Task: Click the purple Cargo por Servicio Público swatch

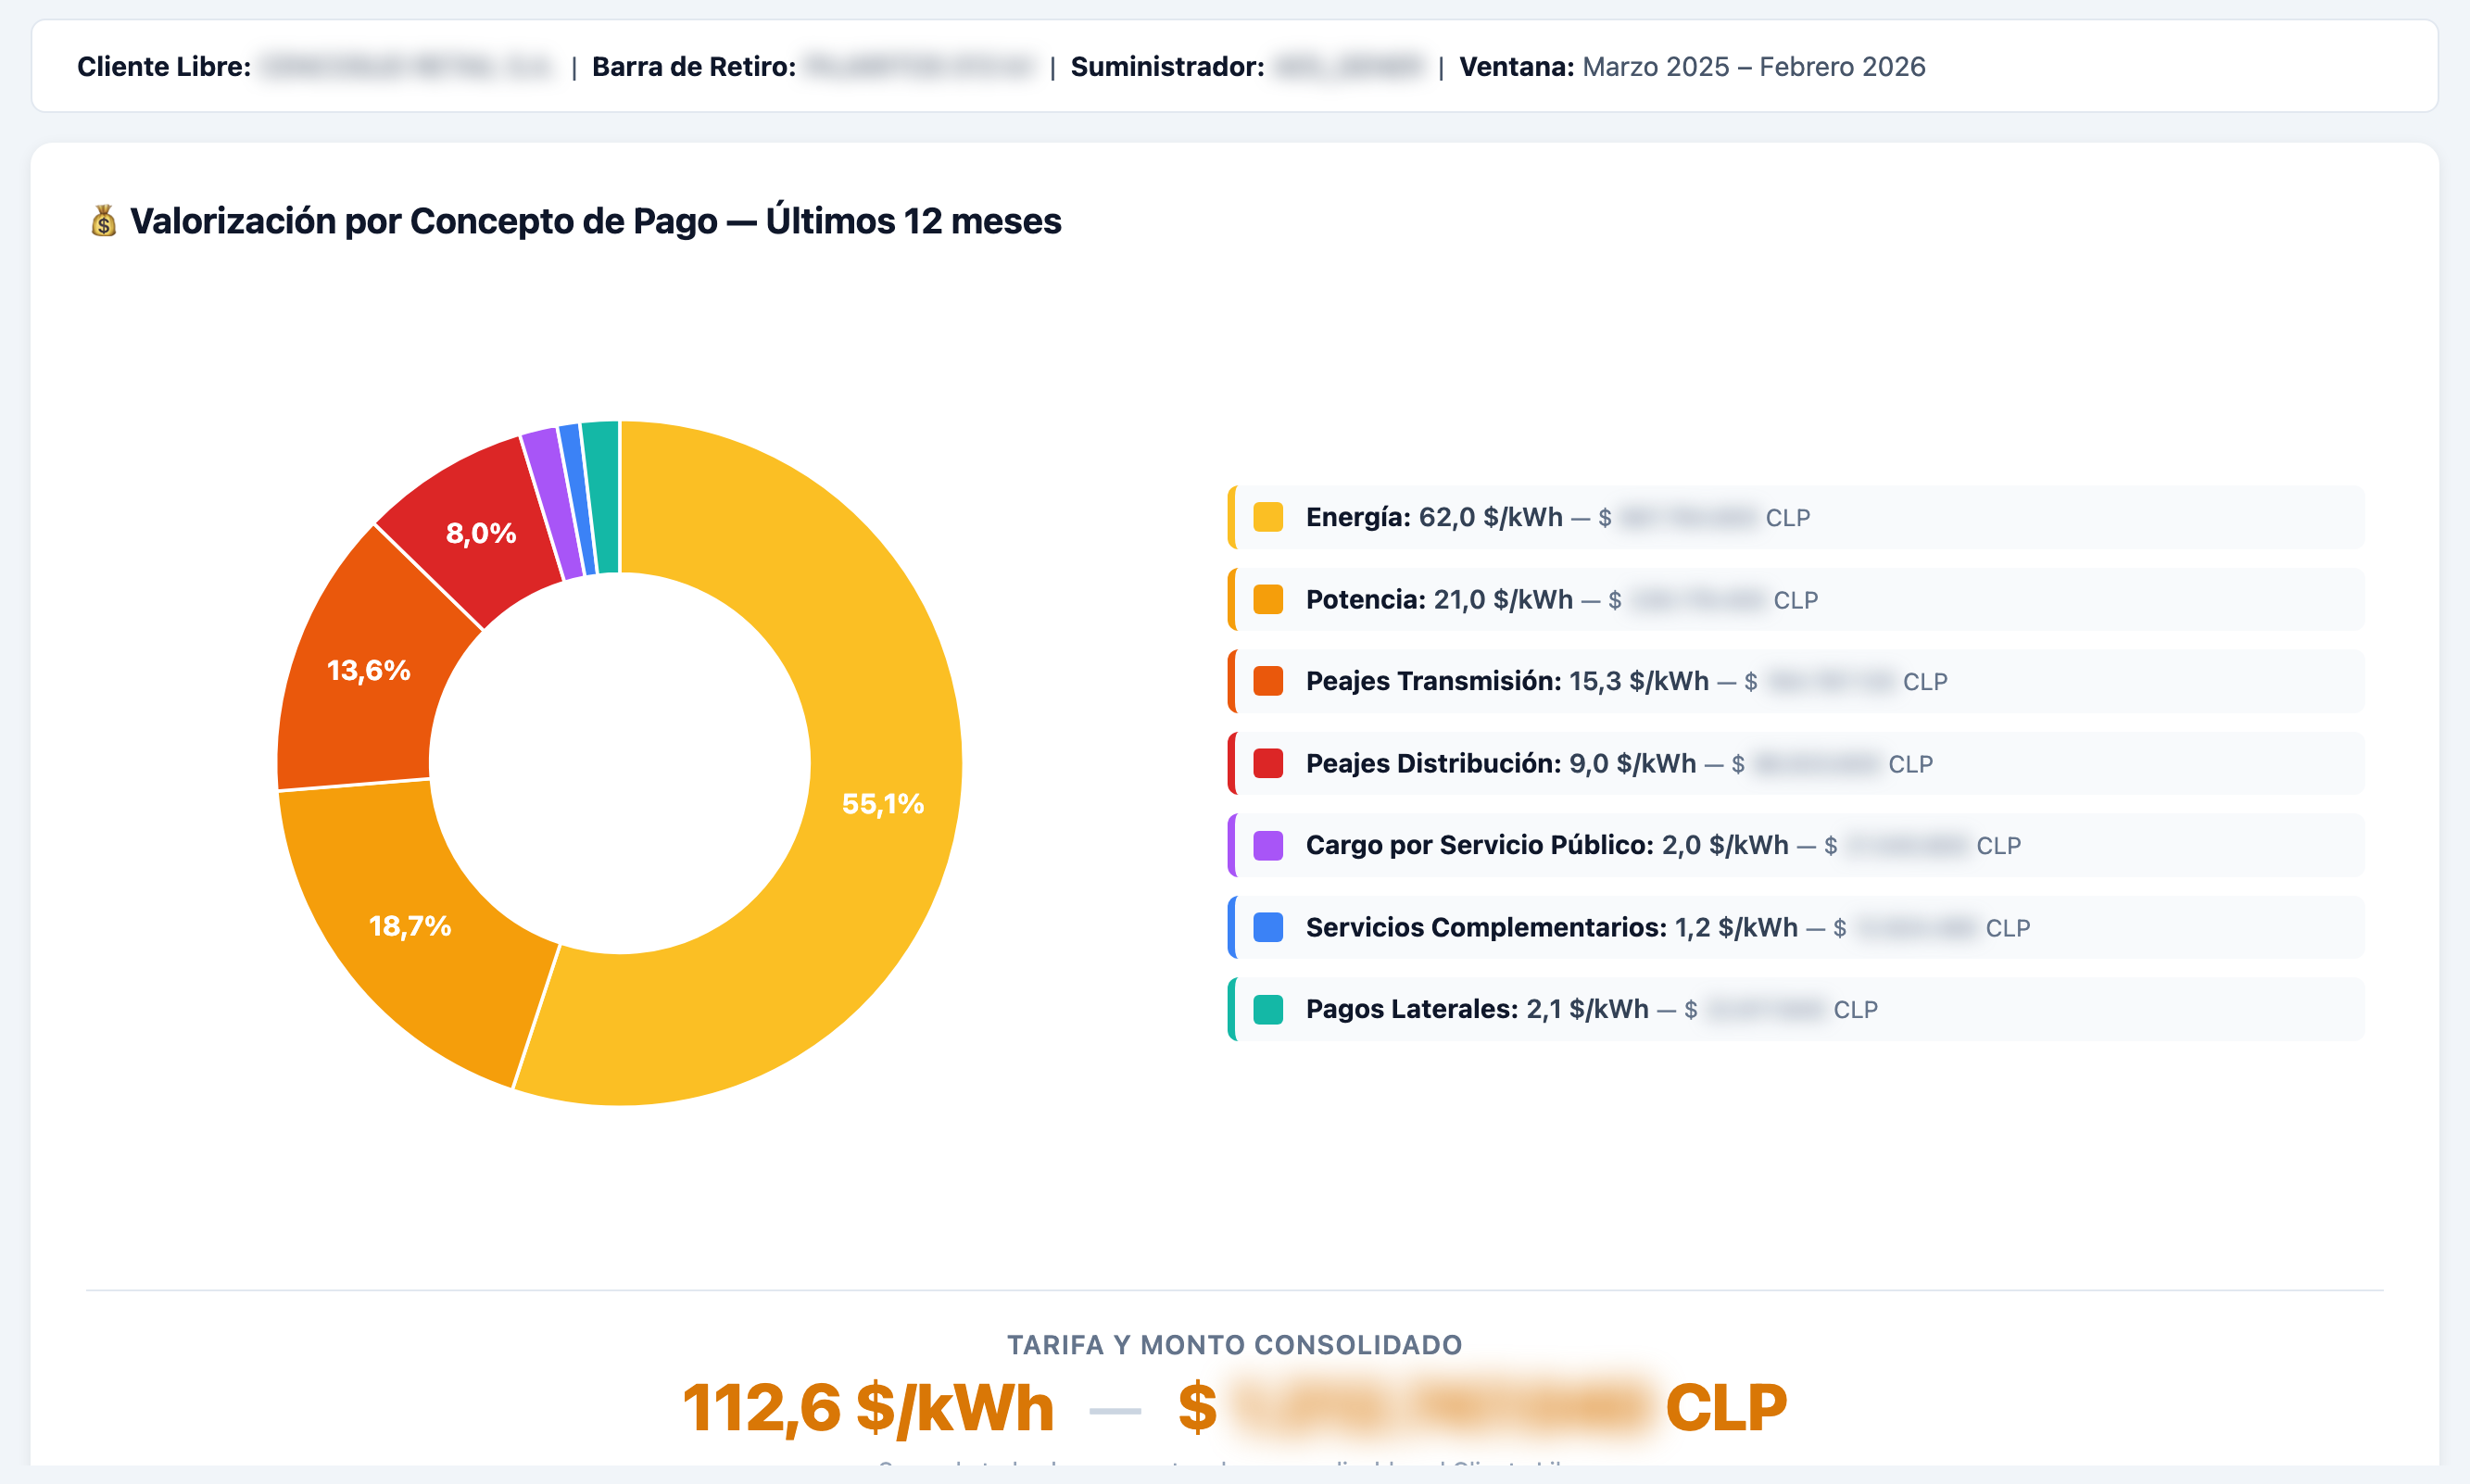Action: coord(1268,845)
